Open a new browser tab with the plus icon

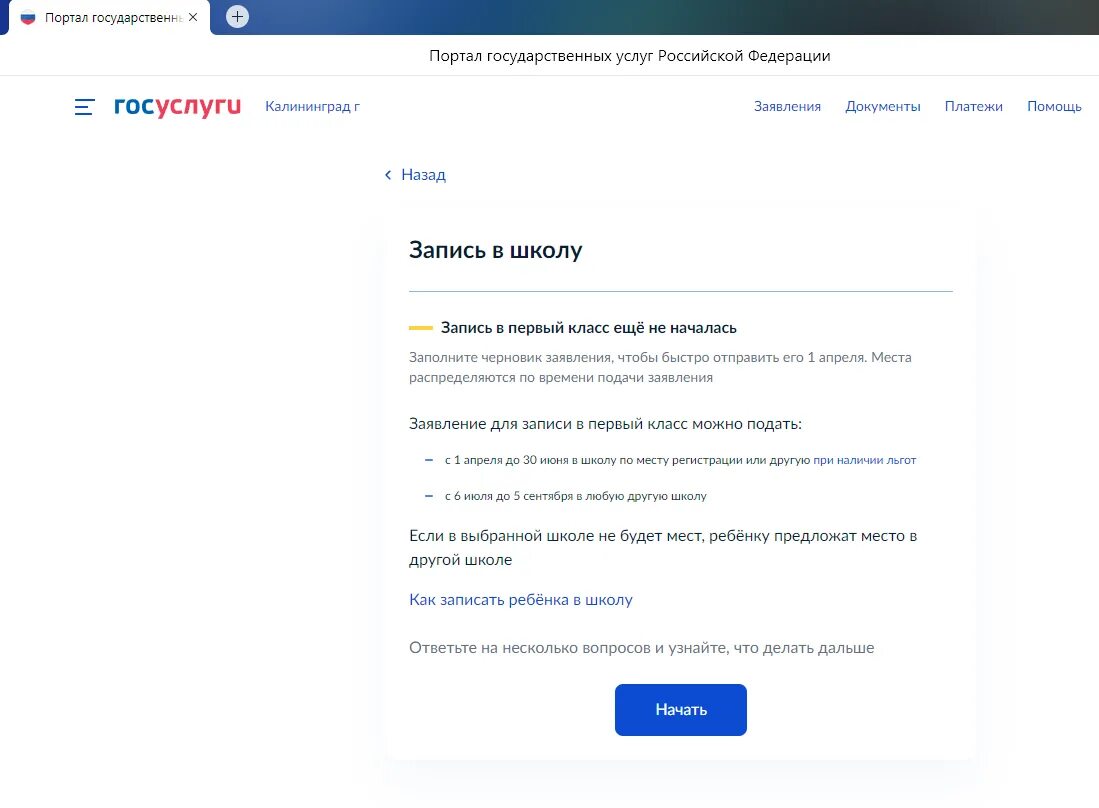pyautogui.click(x=237, y=16)
